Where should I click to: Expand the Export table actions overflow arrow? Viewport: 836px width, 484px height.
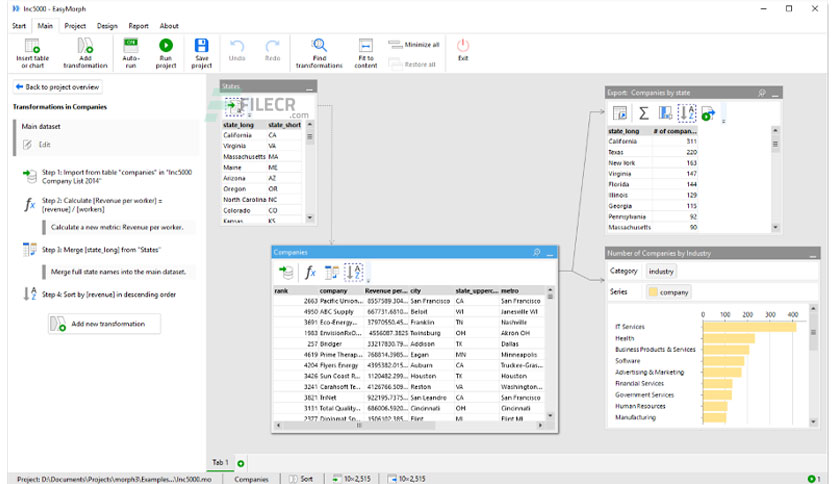coord(724,122)
